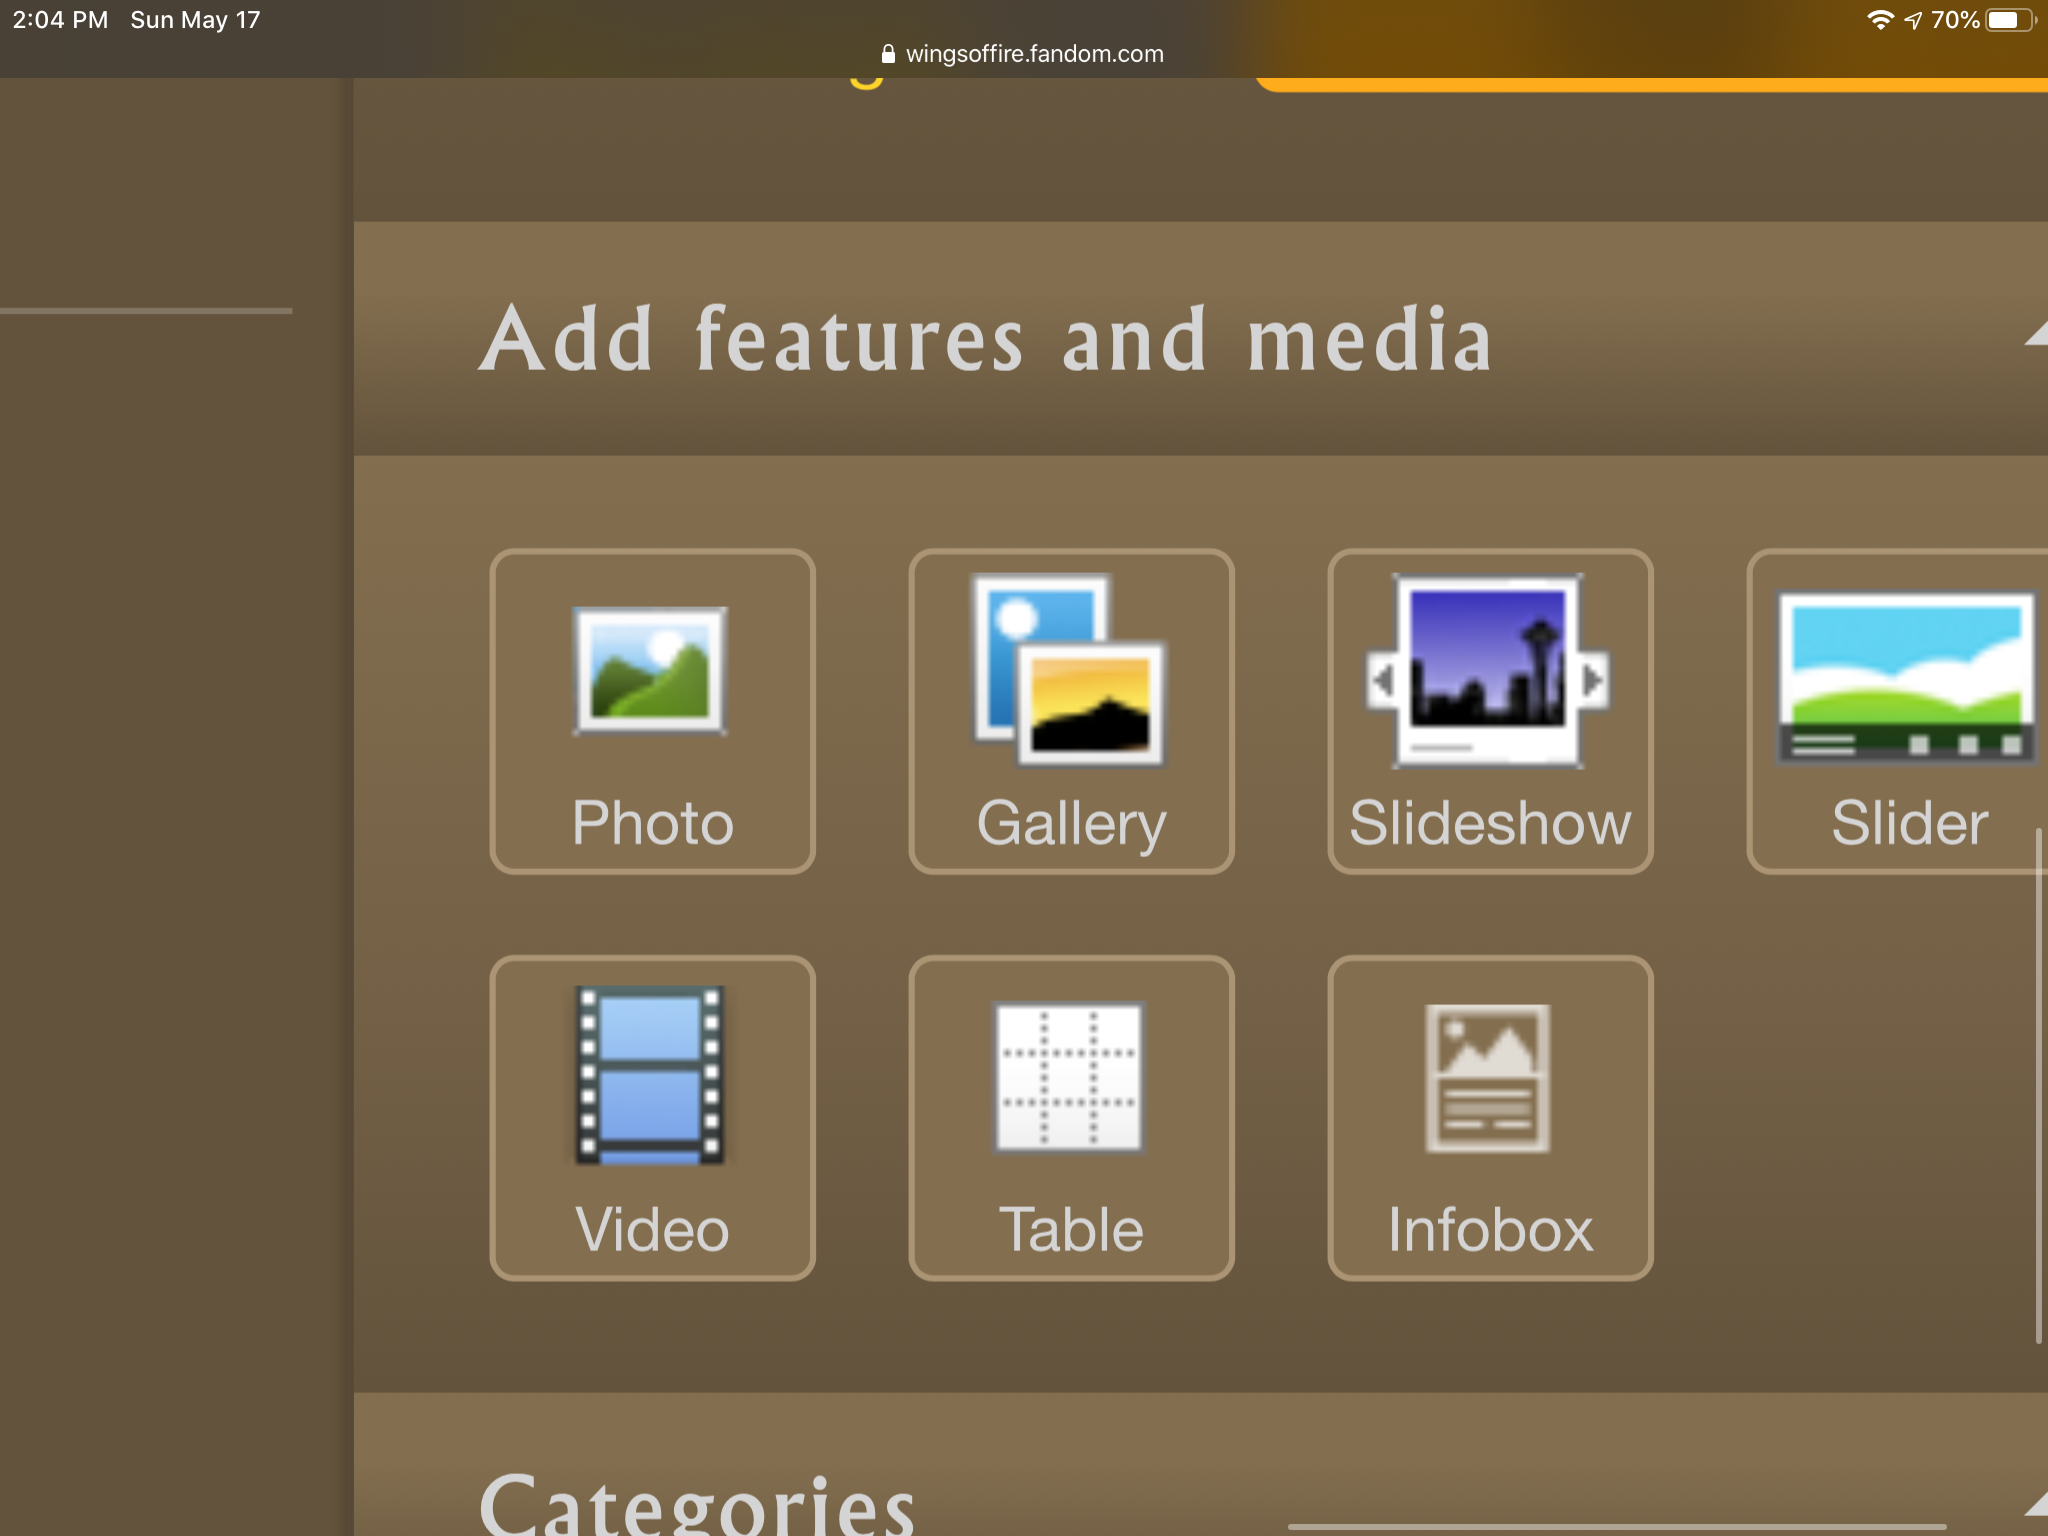Click the Table grid icon
The image size is (2048, 1536).
(x=1069, y=1077)
